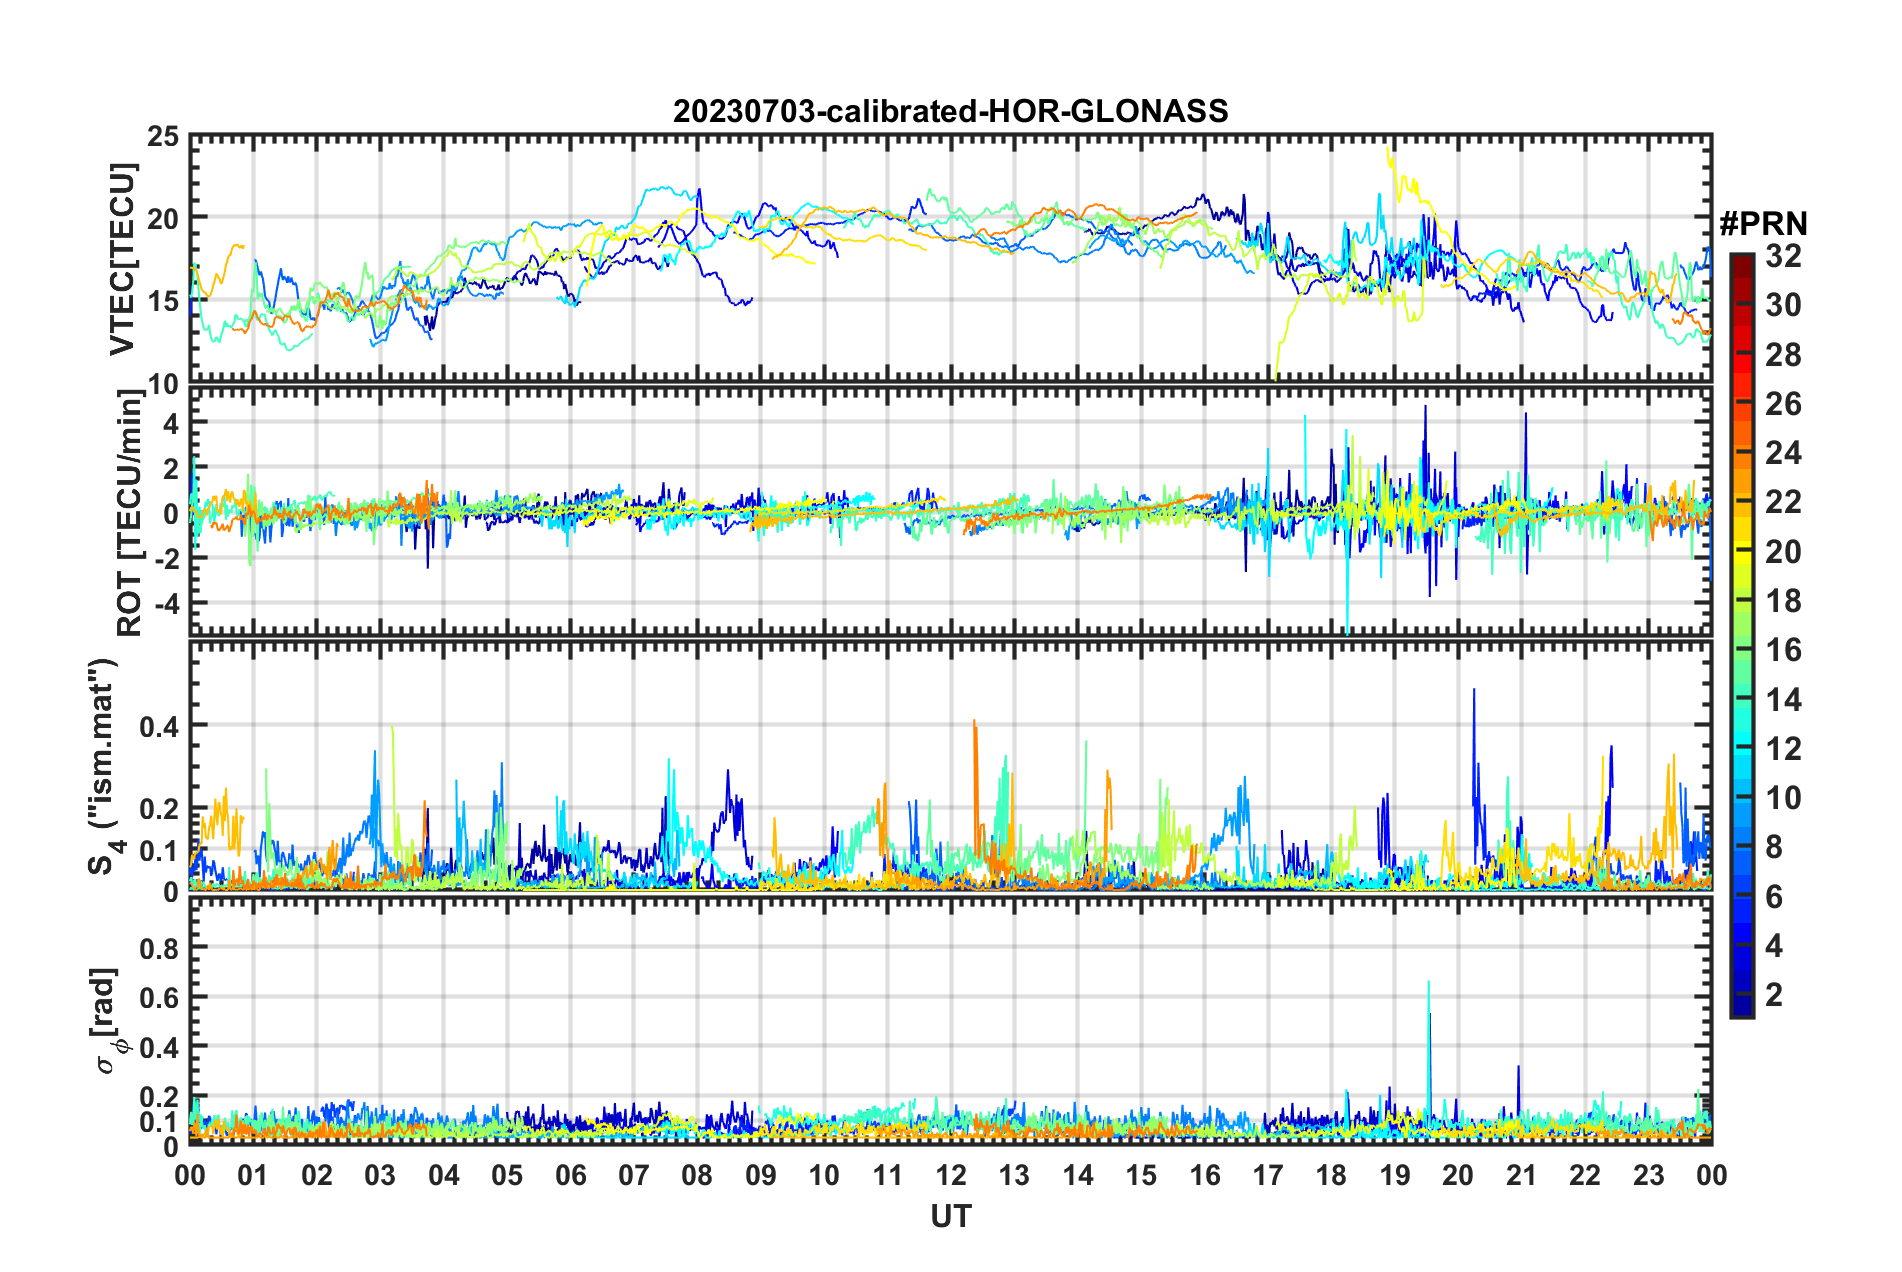The image size is (1902, 1272).
Task: Click the "07" hour tick on the UT axis
Action: pos(634,1174)
